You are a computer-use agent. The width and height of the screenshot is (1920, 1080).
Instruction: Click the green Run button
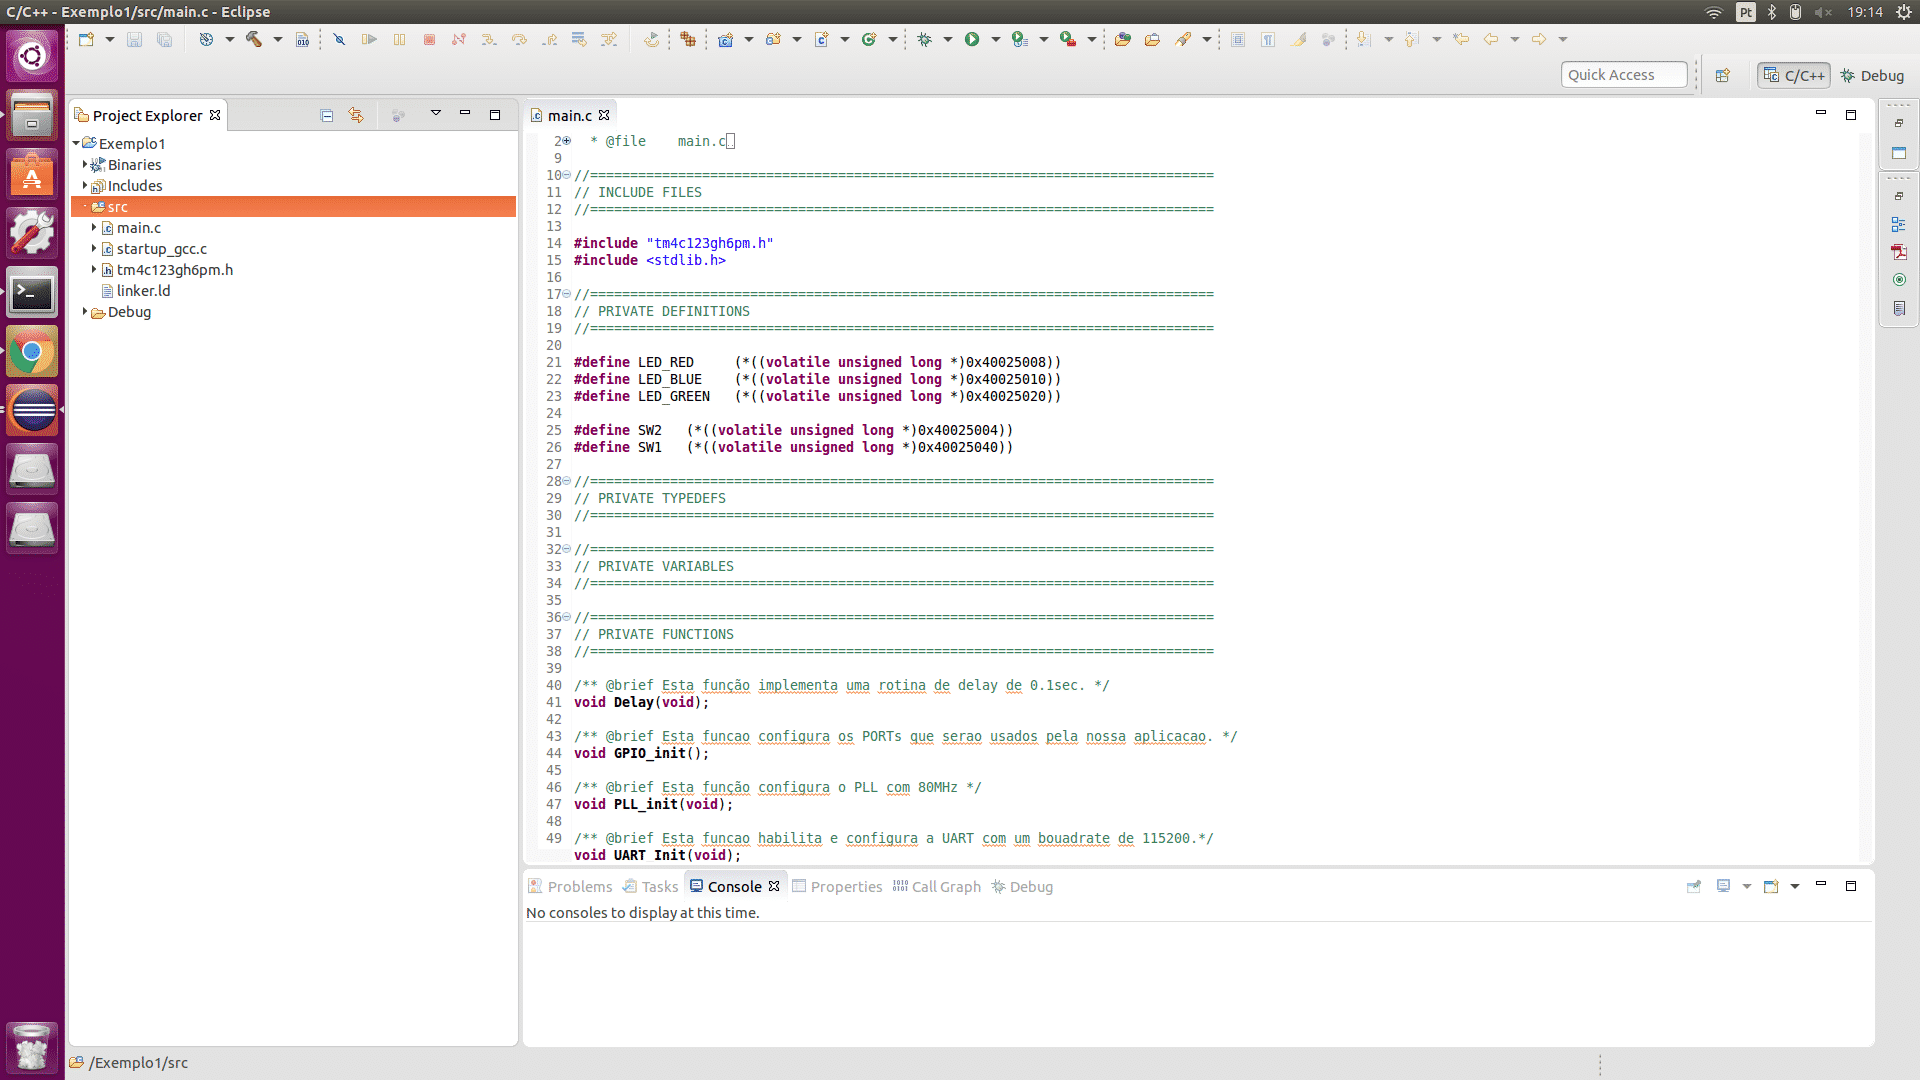972,39
